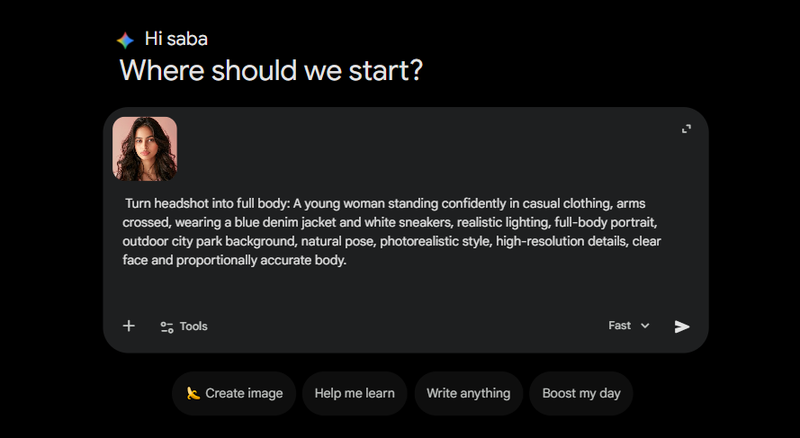Image resolution: width=800 pixels, height=438 pixels.
Task: Choose the Help me learn chip
Action: 354,393
